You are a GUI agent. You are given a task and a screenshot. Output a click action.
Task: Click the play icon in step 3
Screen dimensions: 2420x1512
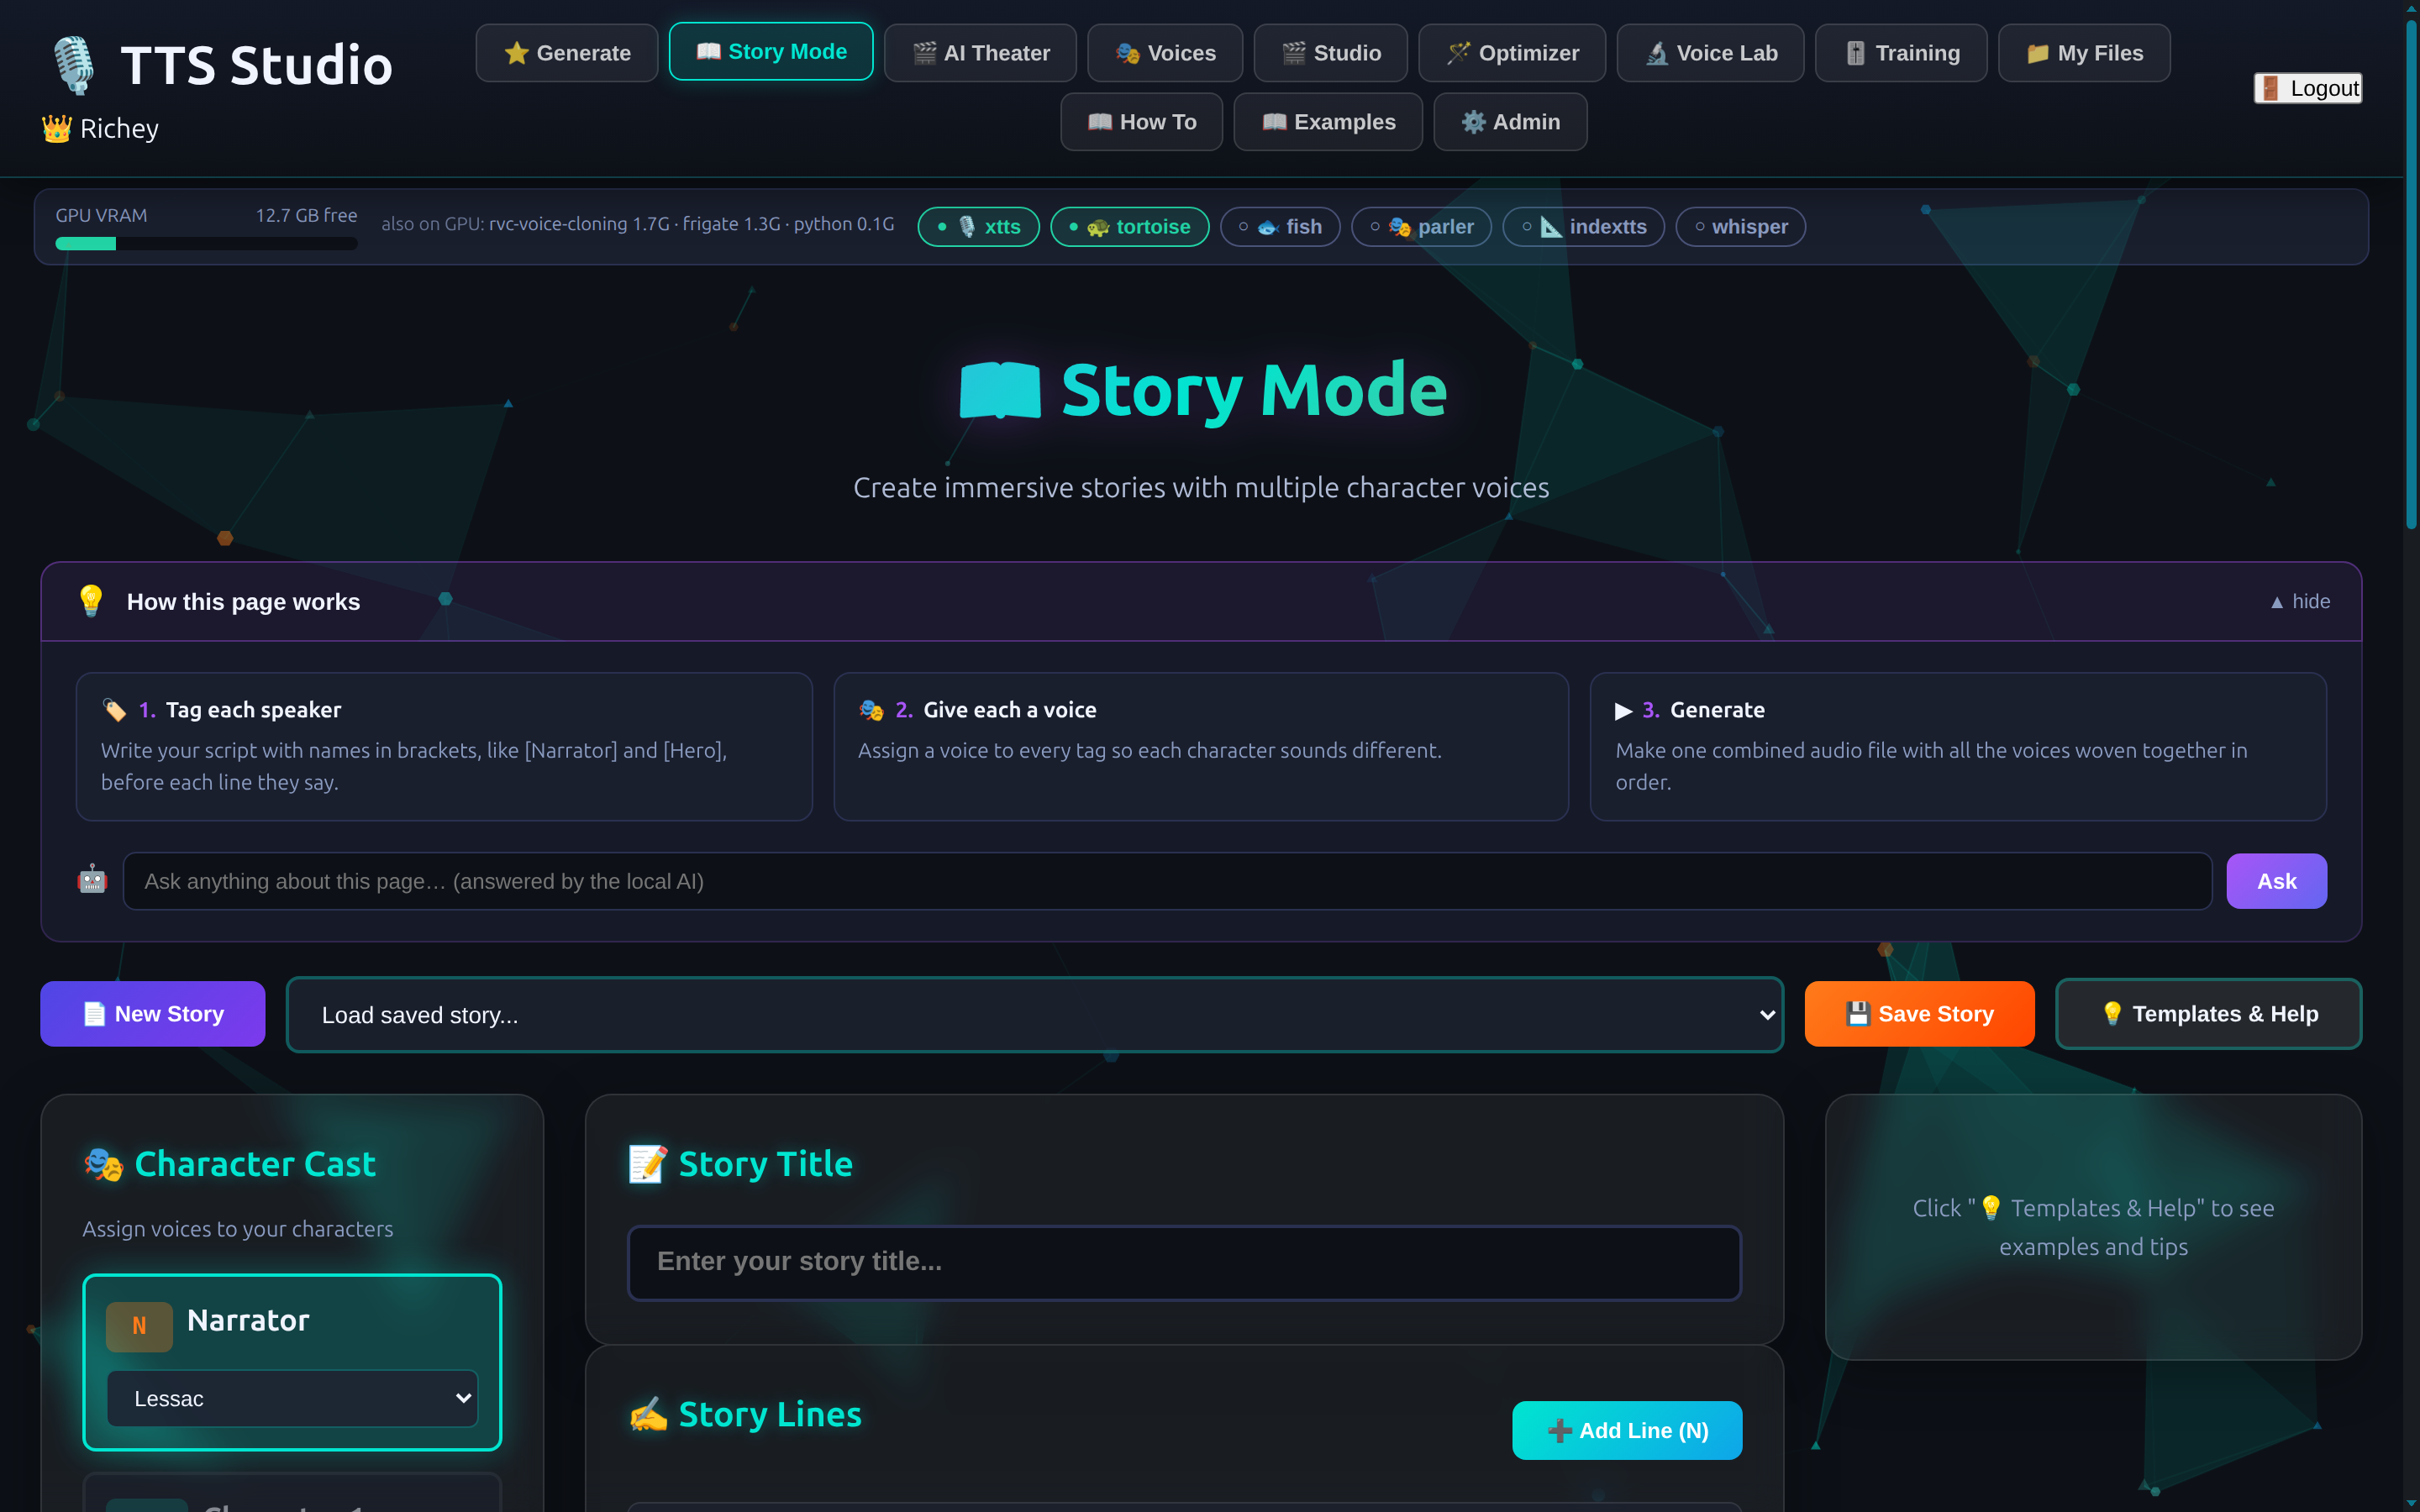(1624, 710)
